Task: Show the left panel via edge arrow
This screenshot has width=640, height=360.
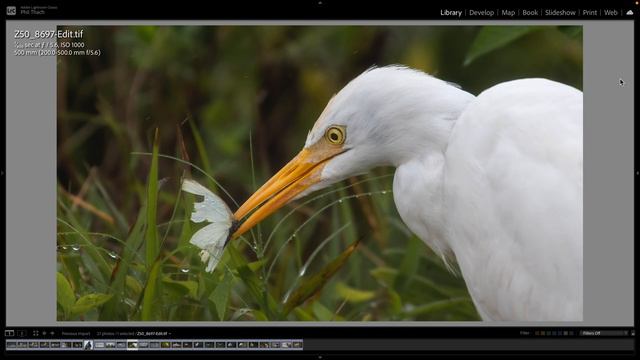Action: 2,173
